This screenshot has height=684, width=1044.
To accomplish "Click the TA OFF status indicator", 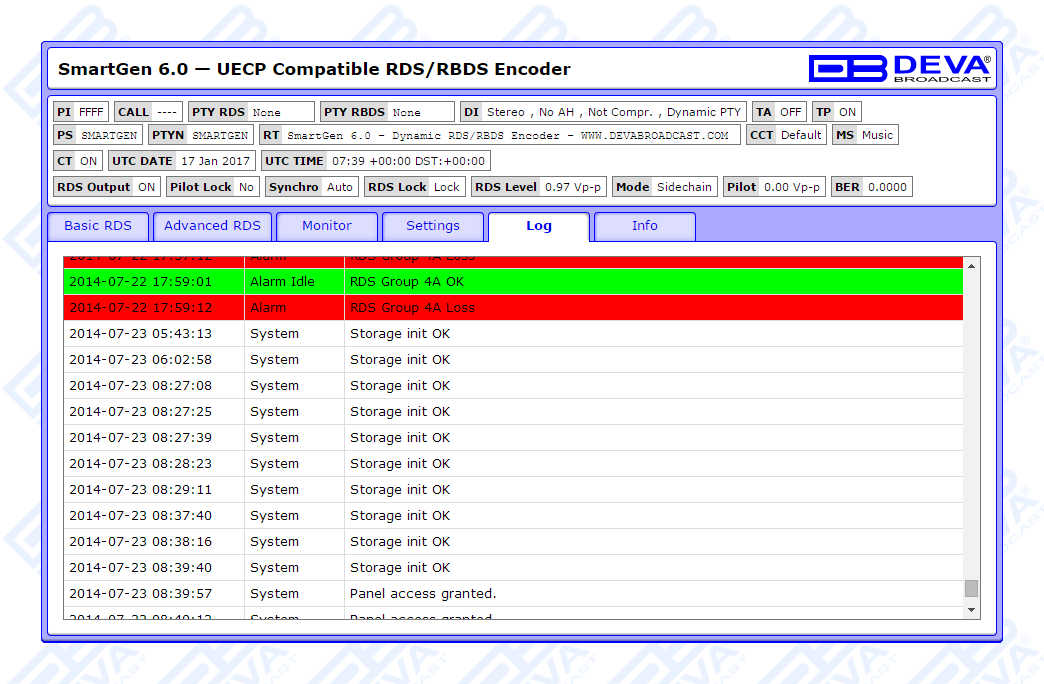I will click(x=779, y=112).
